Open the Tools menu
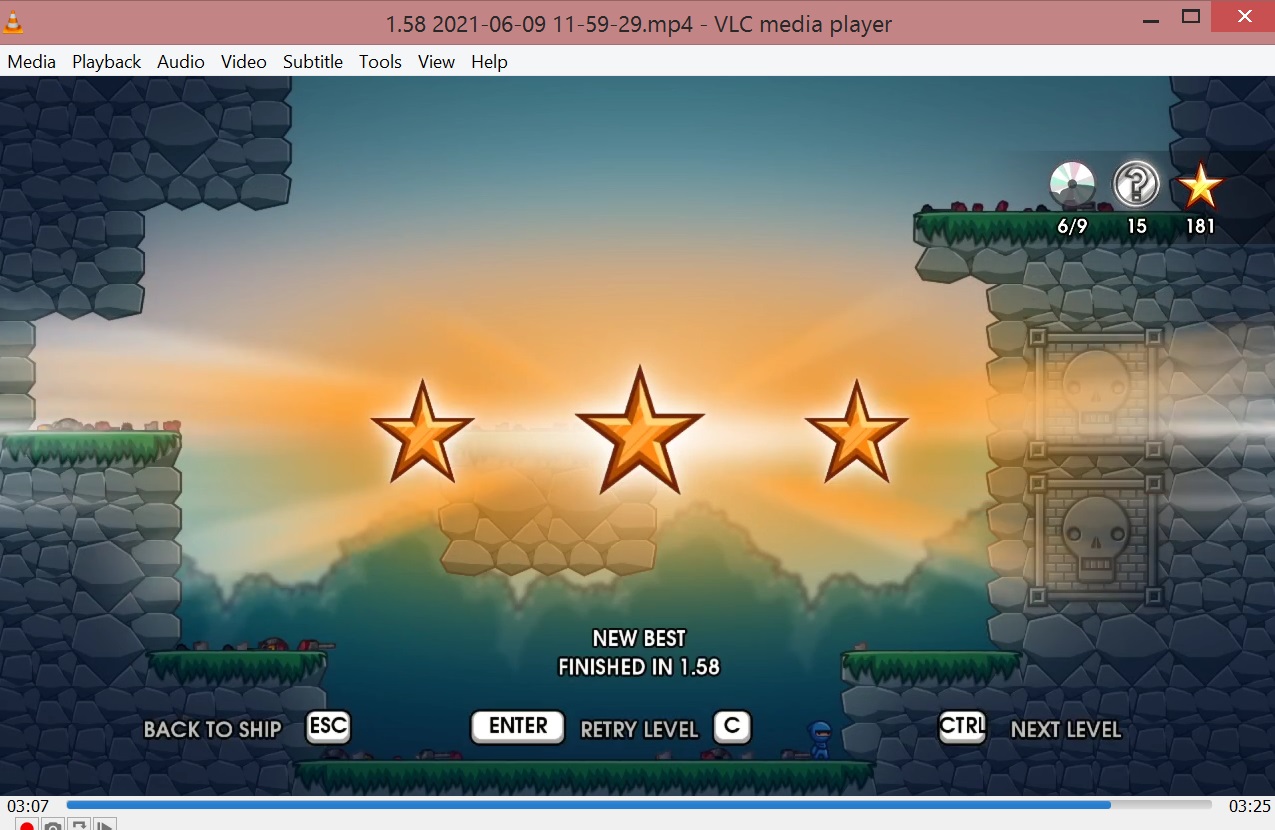Screen dimensions: 1275x830 click(x=380, y=62)
